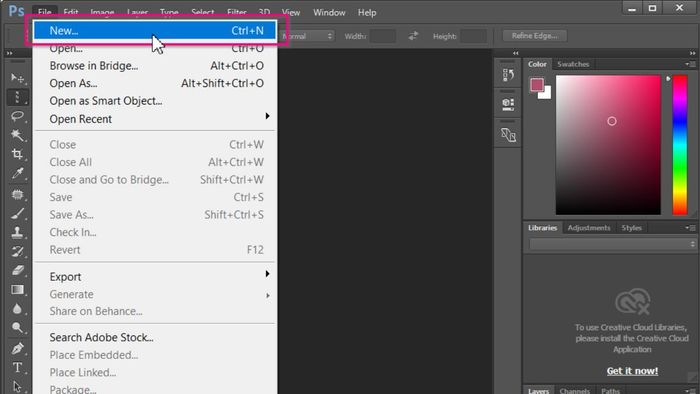The height and width of the screenshot is (394, 700).
Task: Click the Creative Cloud unavailable icon
Action: [632, 302]
